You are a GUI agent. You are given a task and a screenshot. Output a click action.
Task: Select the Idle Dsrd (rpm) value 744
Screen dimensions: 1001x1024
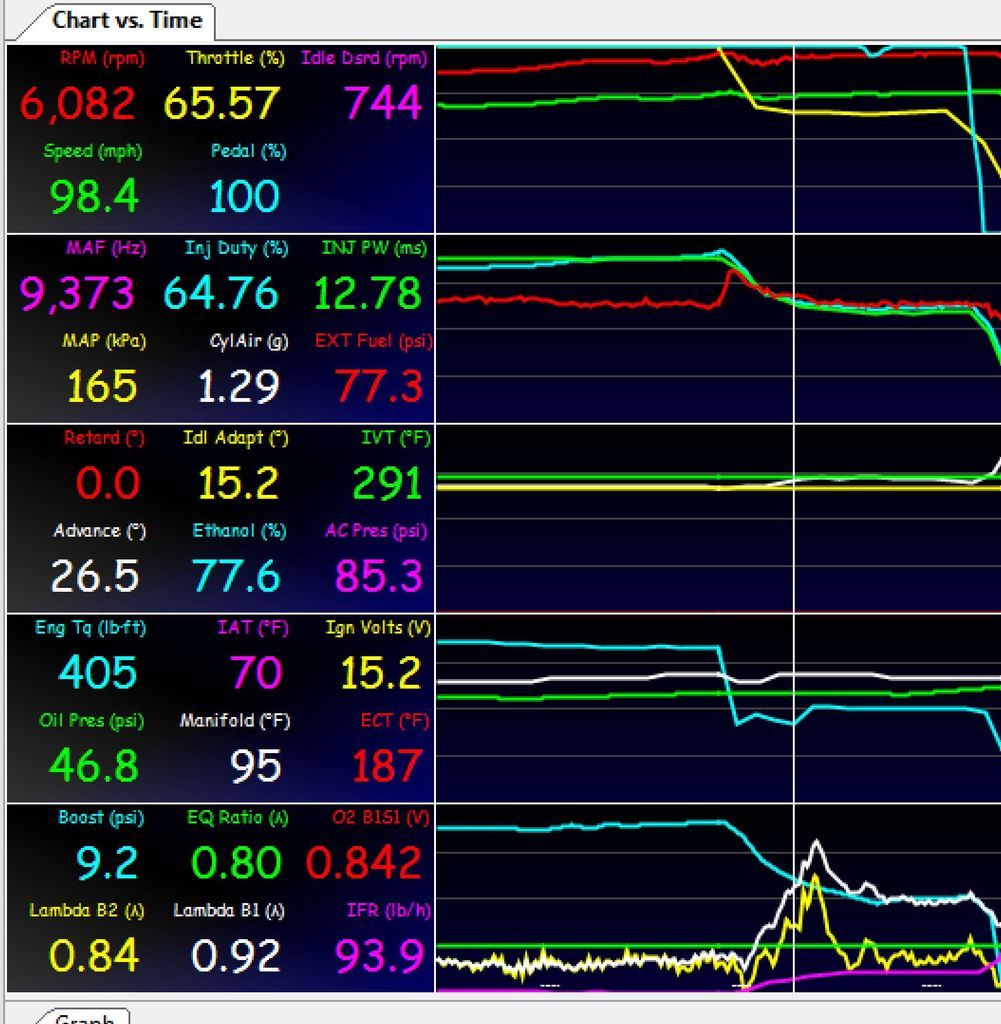(380, 102)
